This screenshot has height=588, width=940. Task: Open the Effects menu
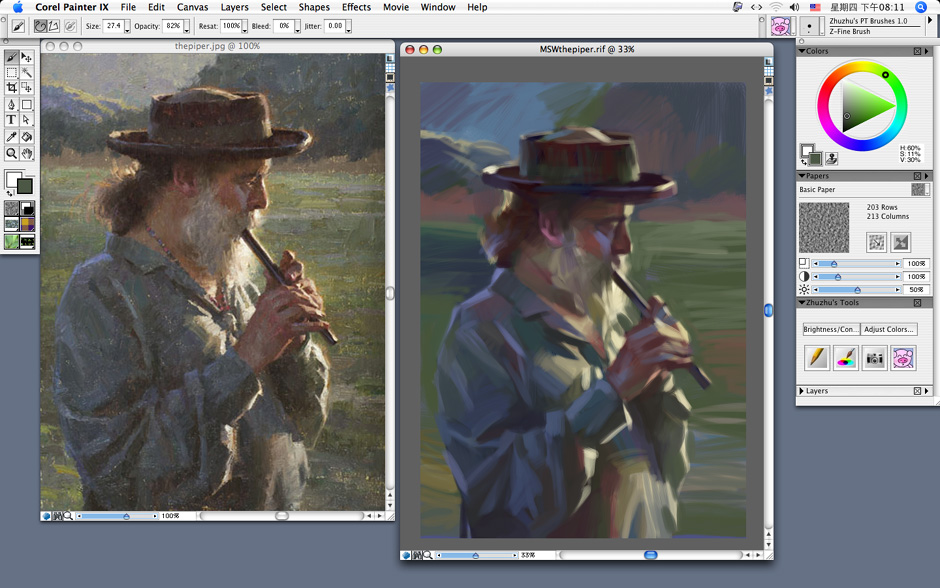357,7
